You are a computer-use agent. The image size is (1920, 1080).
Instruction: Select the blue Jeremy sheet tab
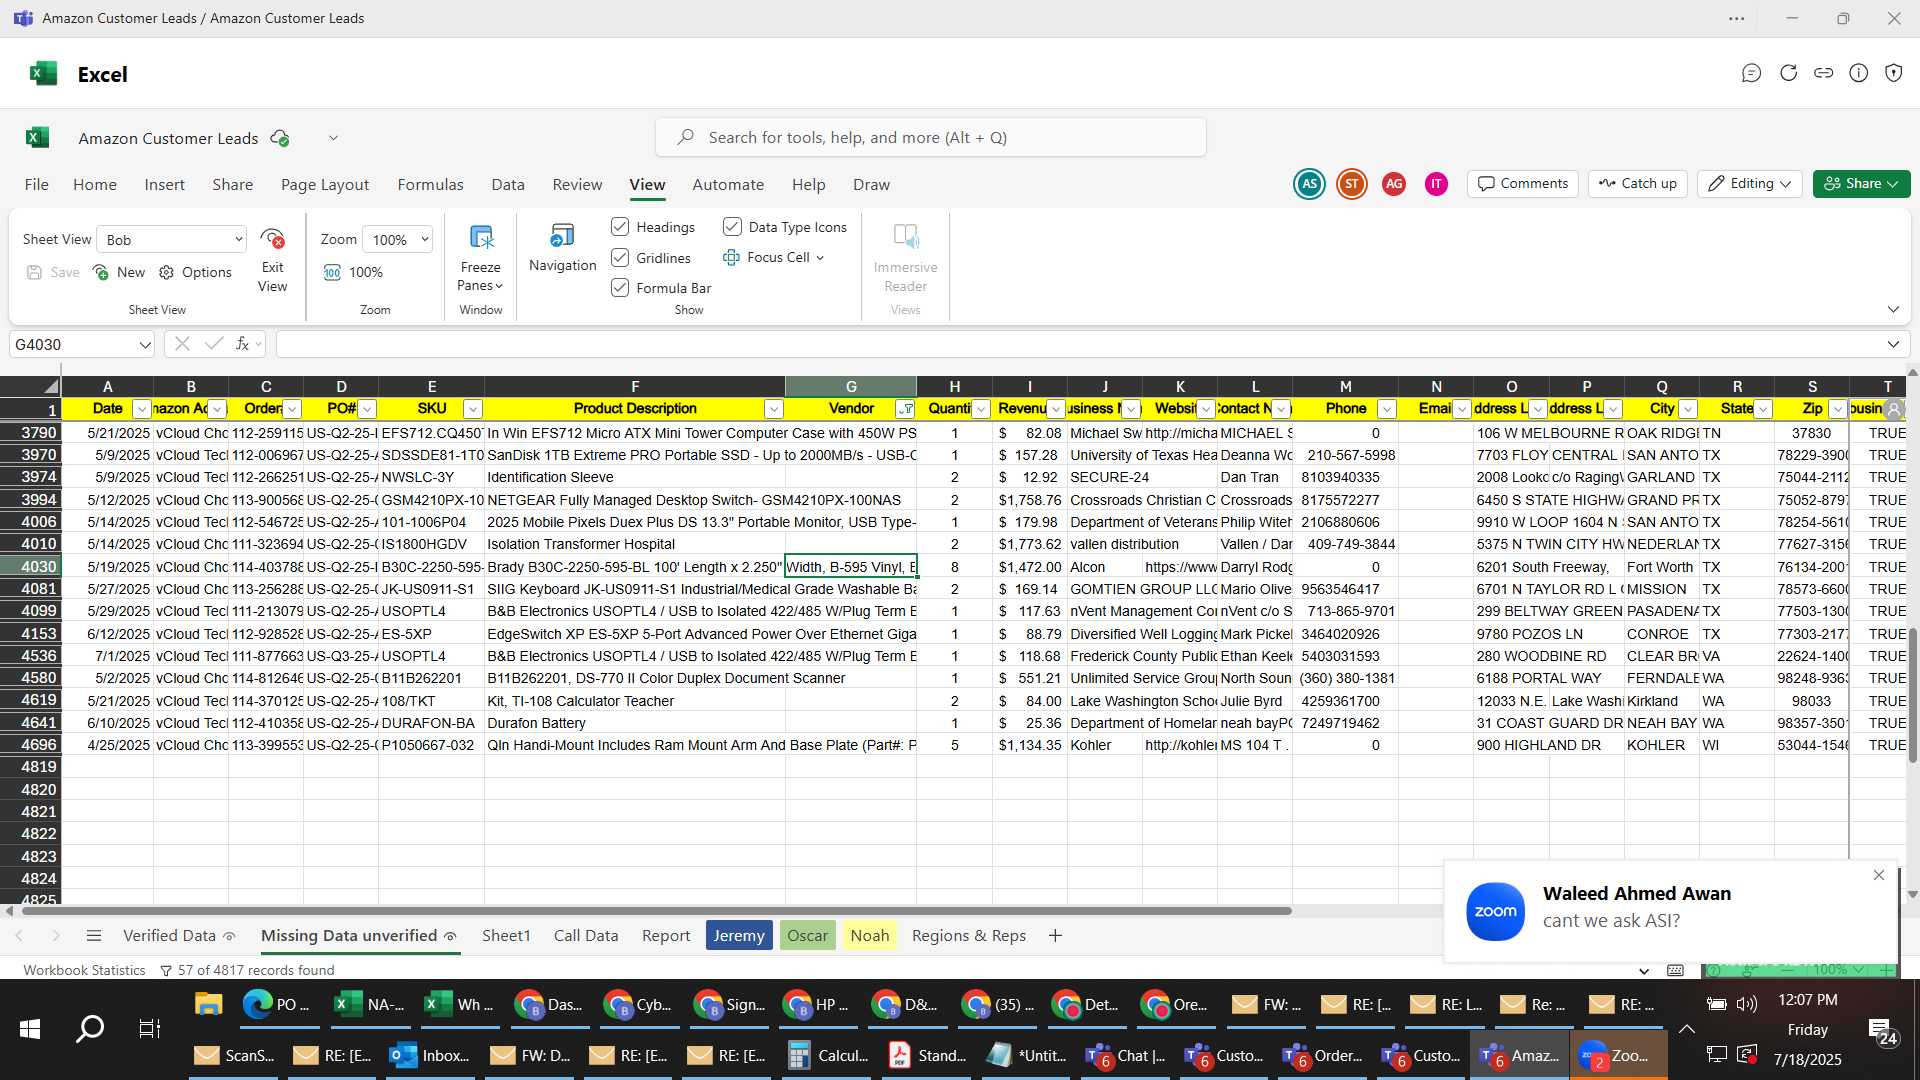[739, 936]
